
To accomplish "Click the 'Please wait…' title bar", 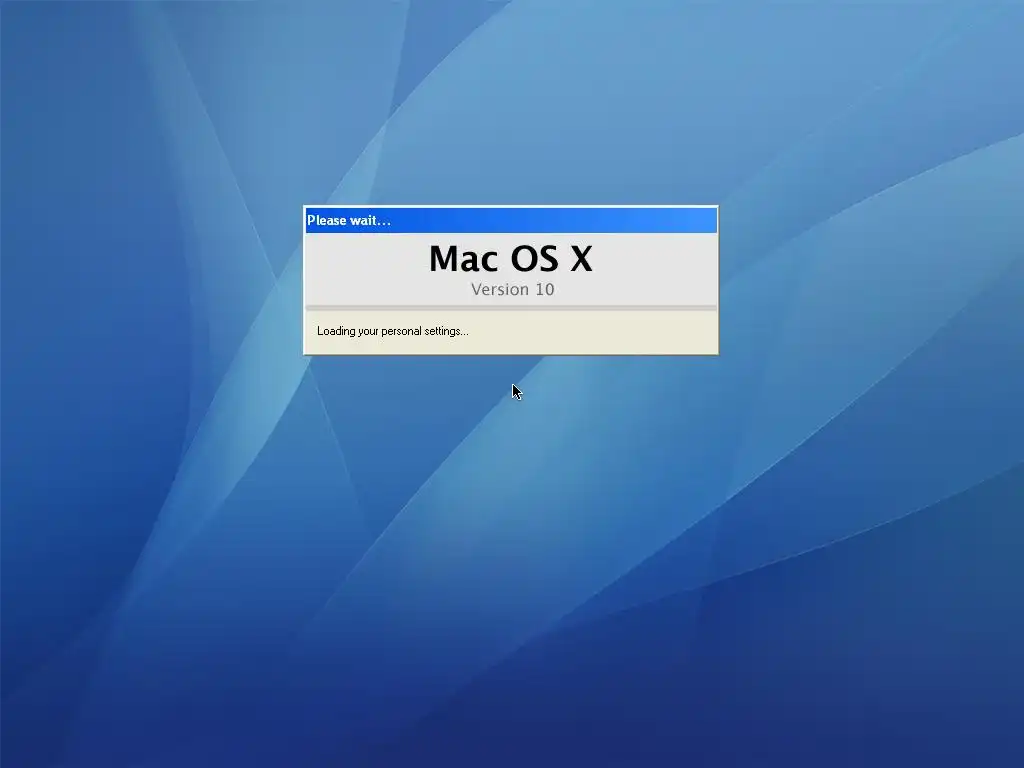I will [x=511, y=220].
